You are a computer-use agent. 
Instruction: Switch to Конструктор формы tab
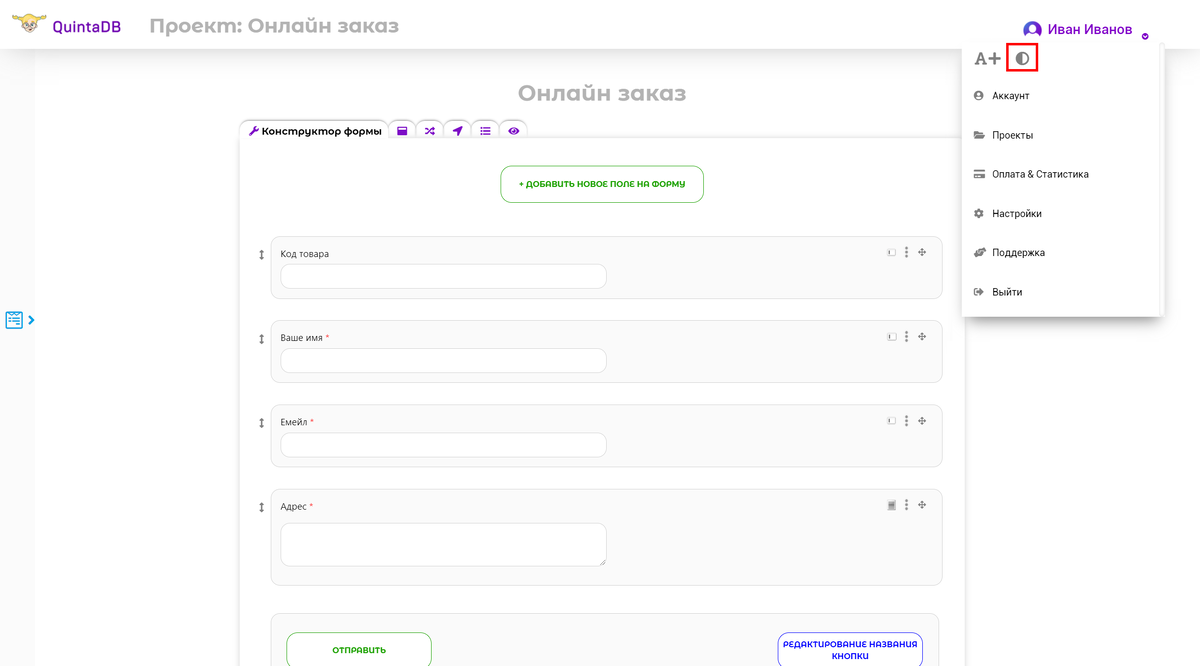point(314,131)
